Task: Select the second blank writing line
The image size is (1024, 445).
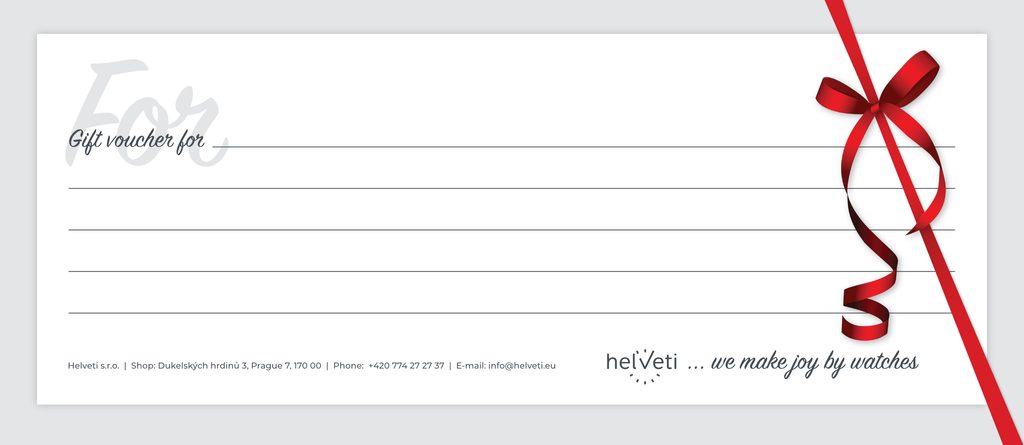Action: click(x=450, y=187)
